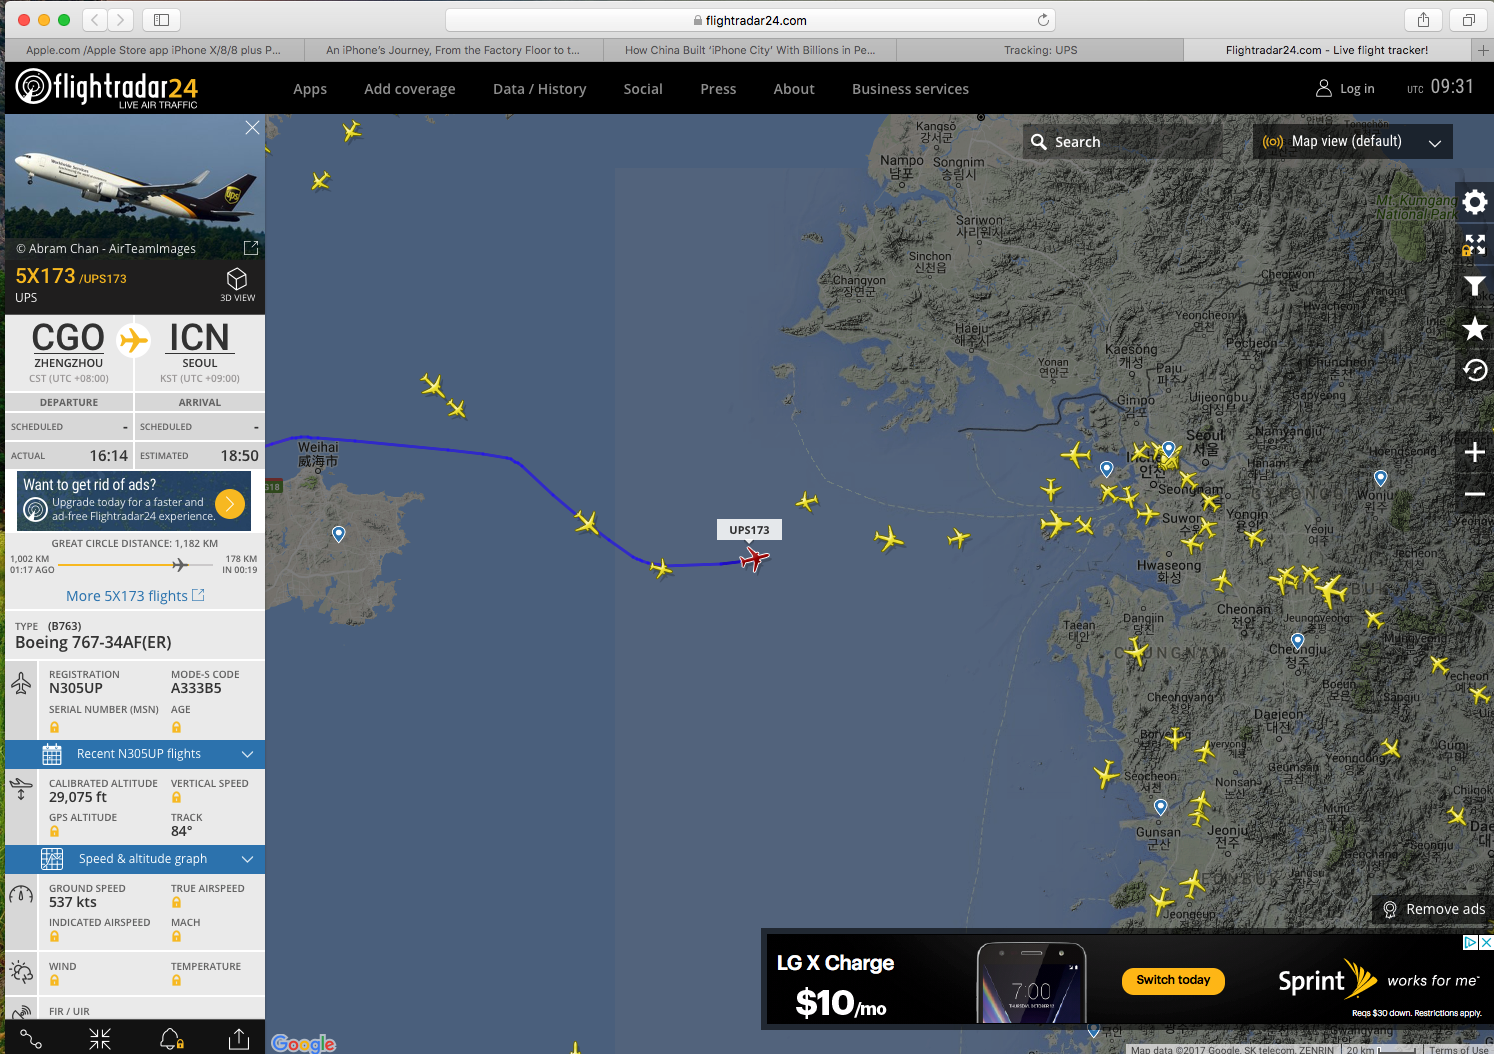
Task: Zoom out the map with minus button
Action: tap(1474, 494)
